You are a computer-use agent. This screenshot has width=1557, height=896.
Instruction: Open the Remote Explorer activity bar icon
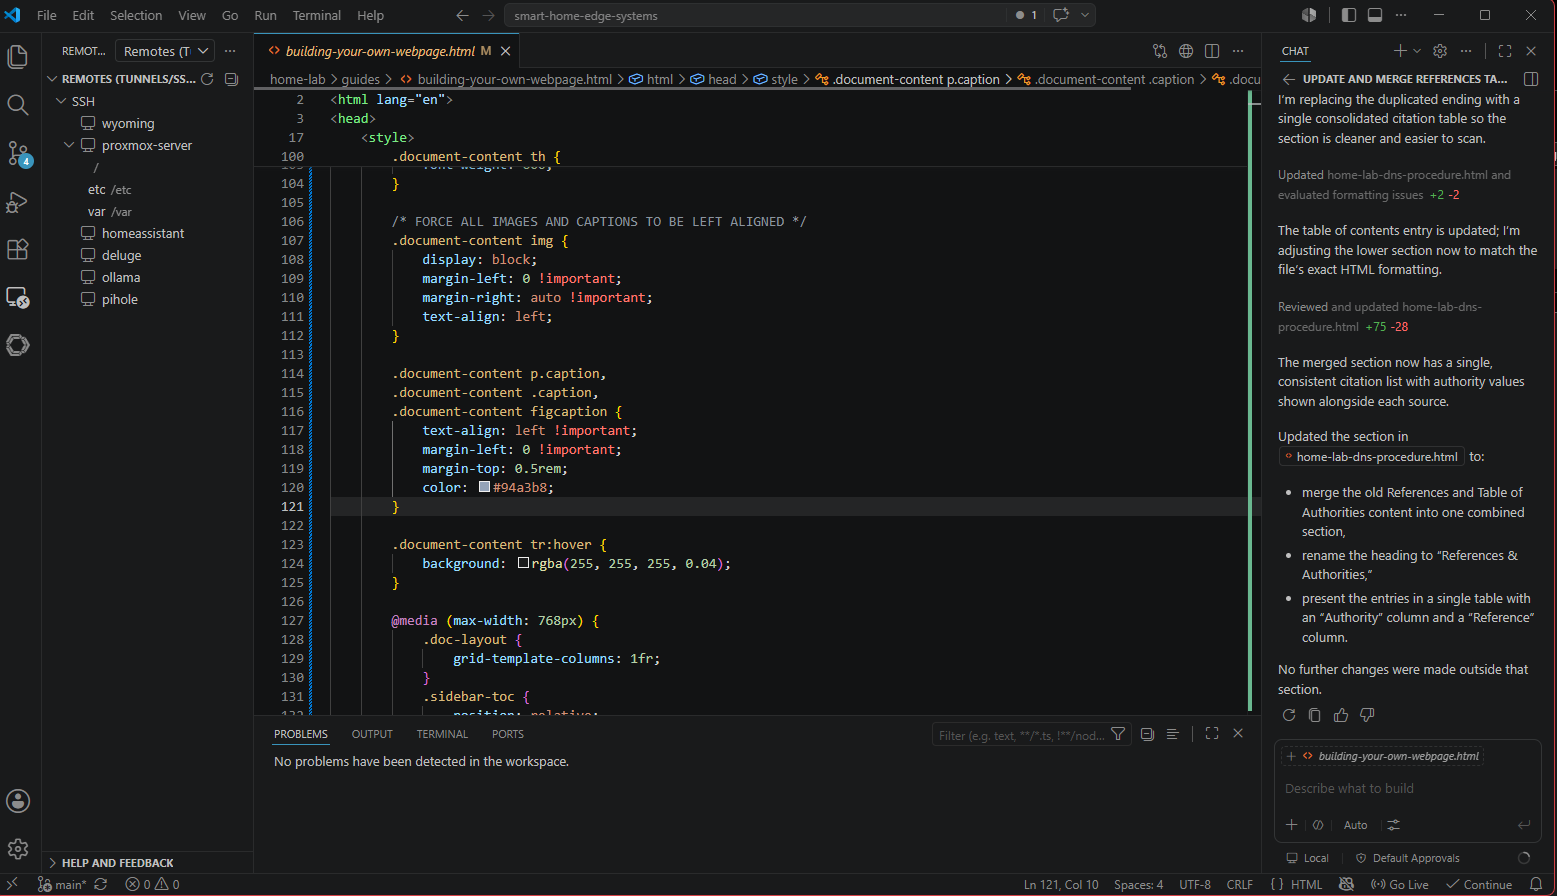(17, 297)
